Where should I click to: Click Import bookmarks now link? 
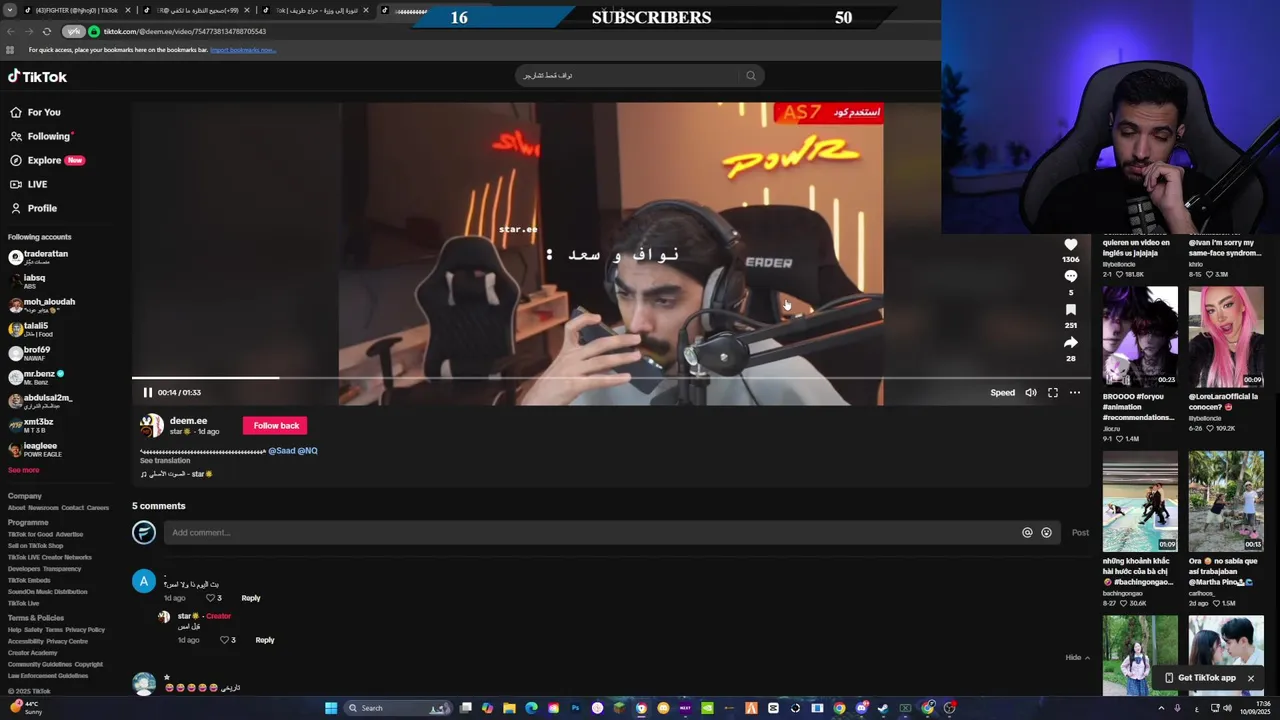243,50
